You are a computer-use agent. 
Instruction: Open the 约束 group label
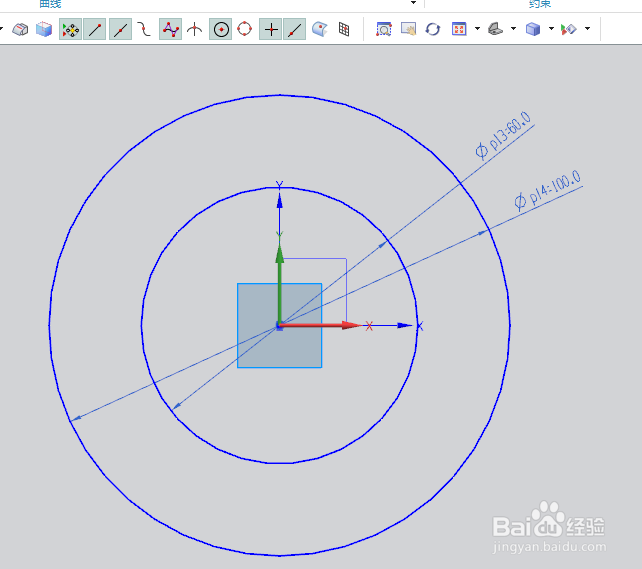click(540, 4)
